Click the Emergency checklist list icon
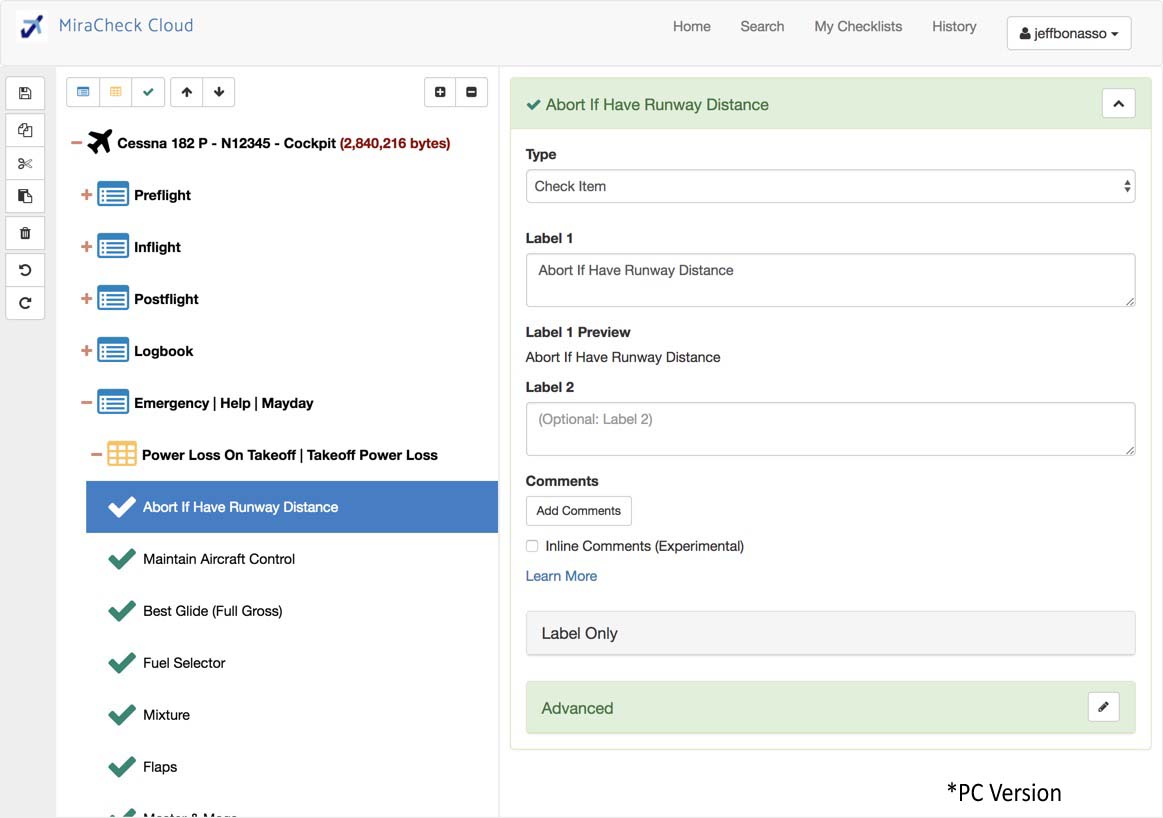Screen dimensions: 1163x818 tap(113, 402)
